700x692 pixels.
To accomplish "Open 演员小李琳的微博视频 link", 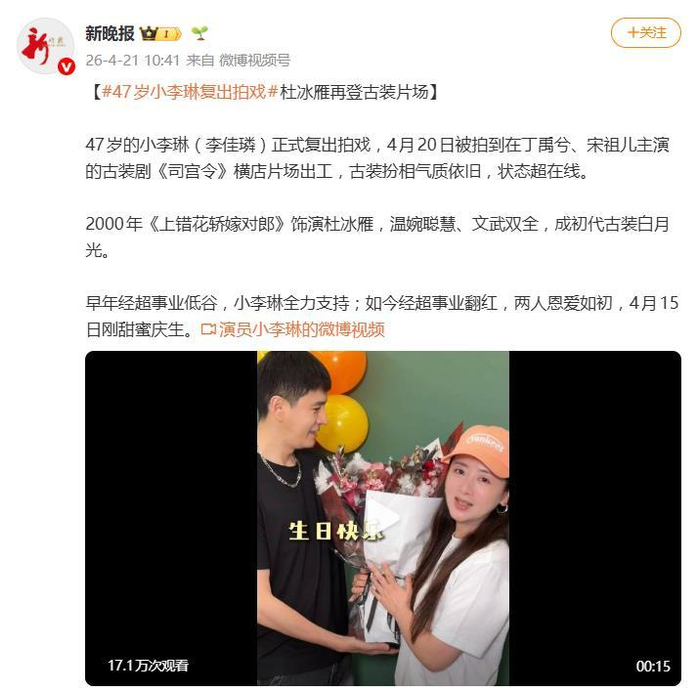I will click(301, 329).
